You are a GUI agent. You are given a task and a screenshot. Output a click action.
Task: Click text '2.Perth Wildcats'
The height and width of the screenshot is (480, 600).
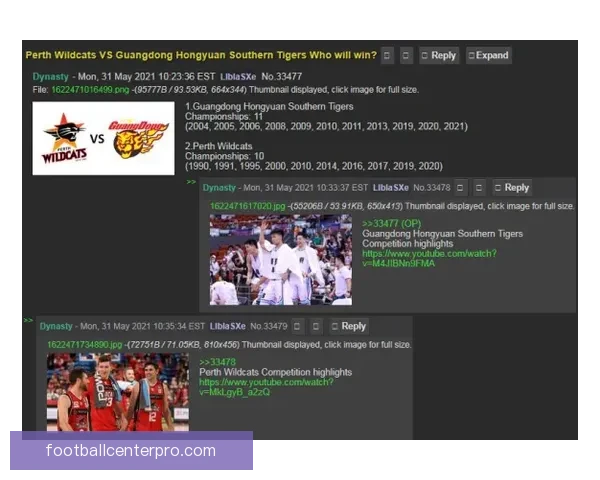[x=218, y=146]
